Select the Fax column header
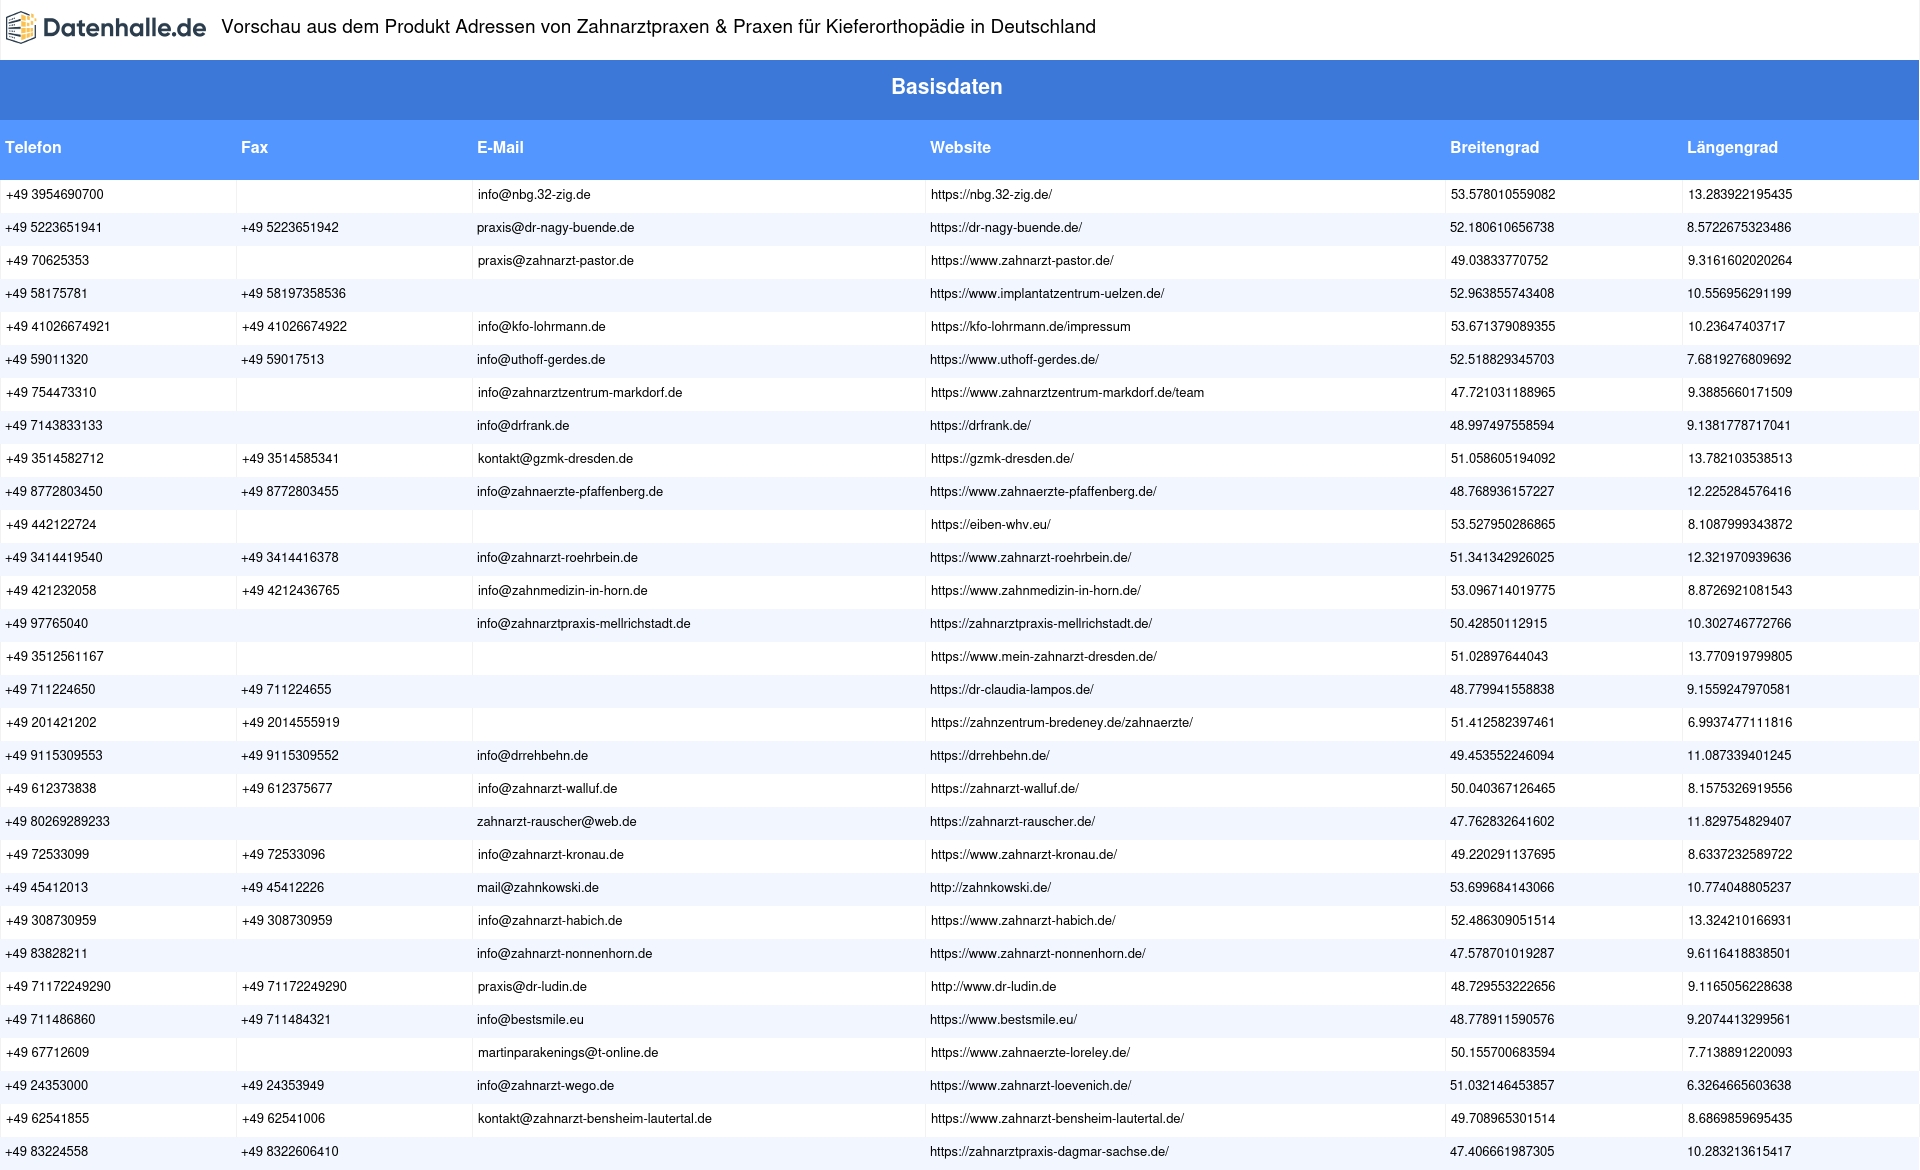 tap(254, 147)
